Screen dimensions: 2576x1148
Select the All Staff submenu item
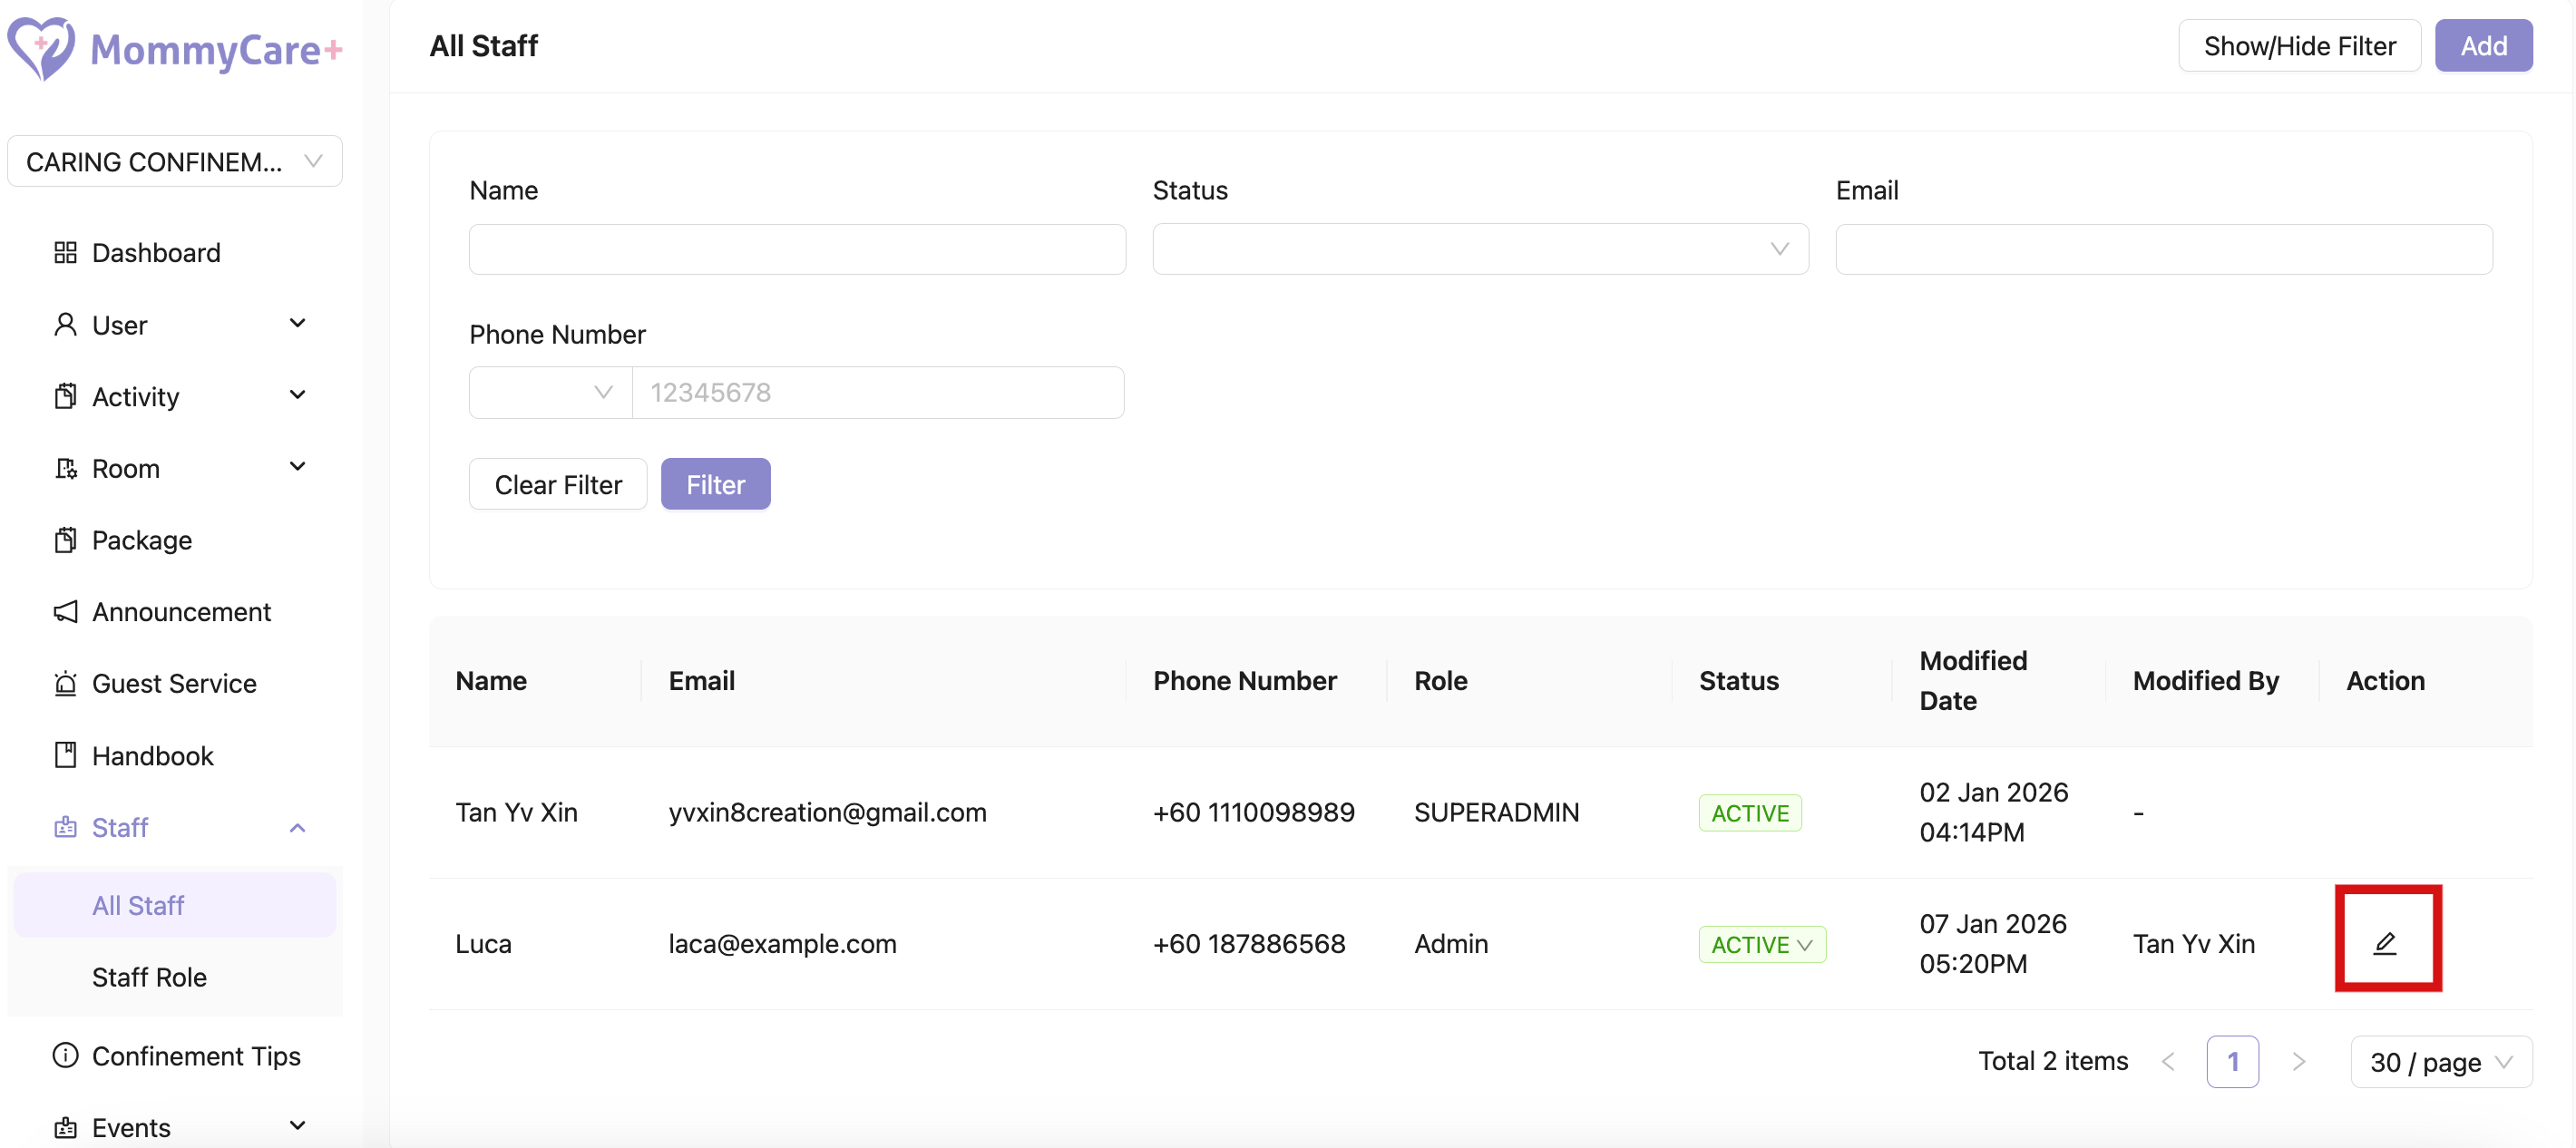point(138,906)
